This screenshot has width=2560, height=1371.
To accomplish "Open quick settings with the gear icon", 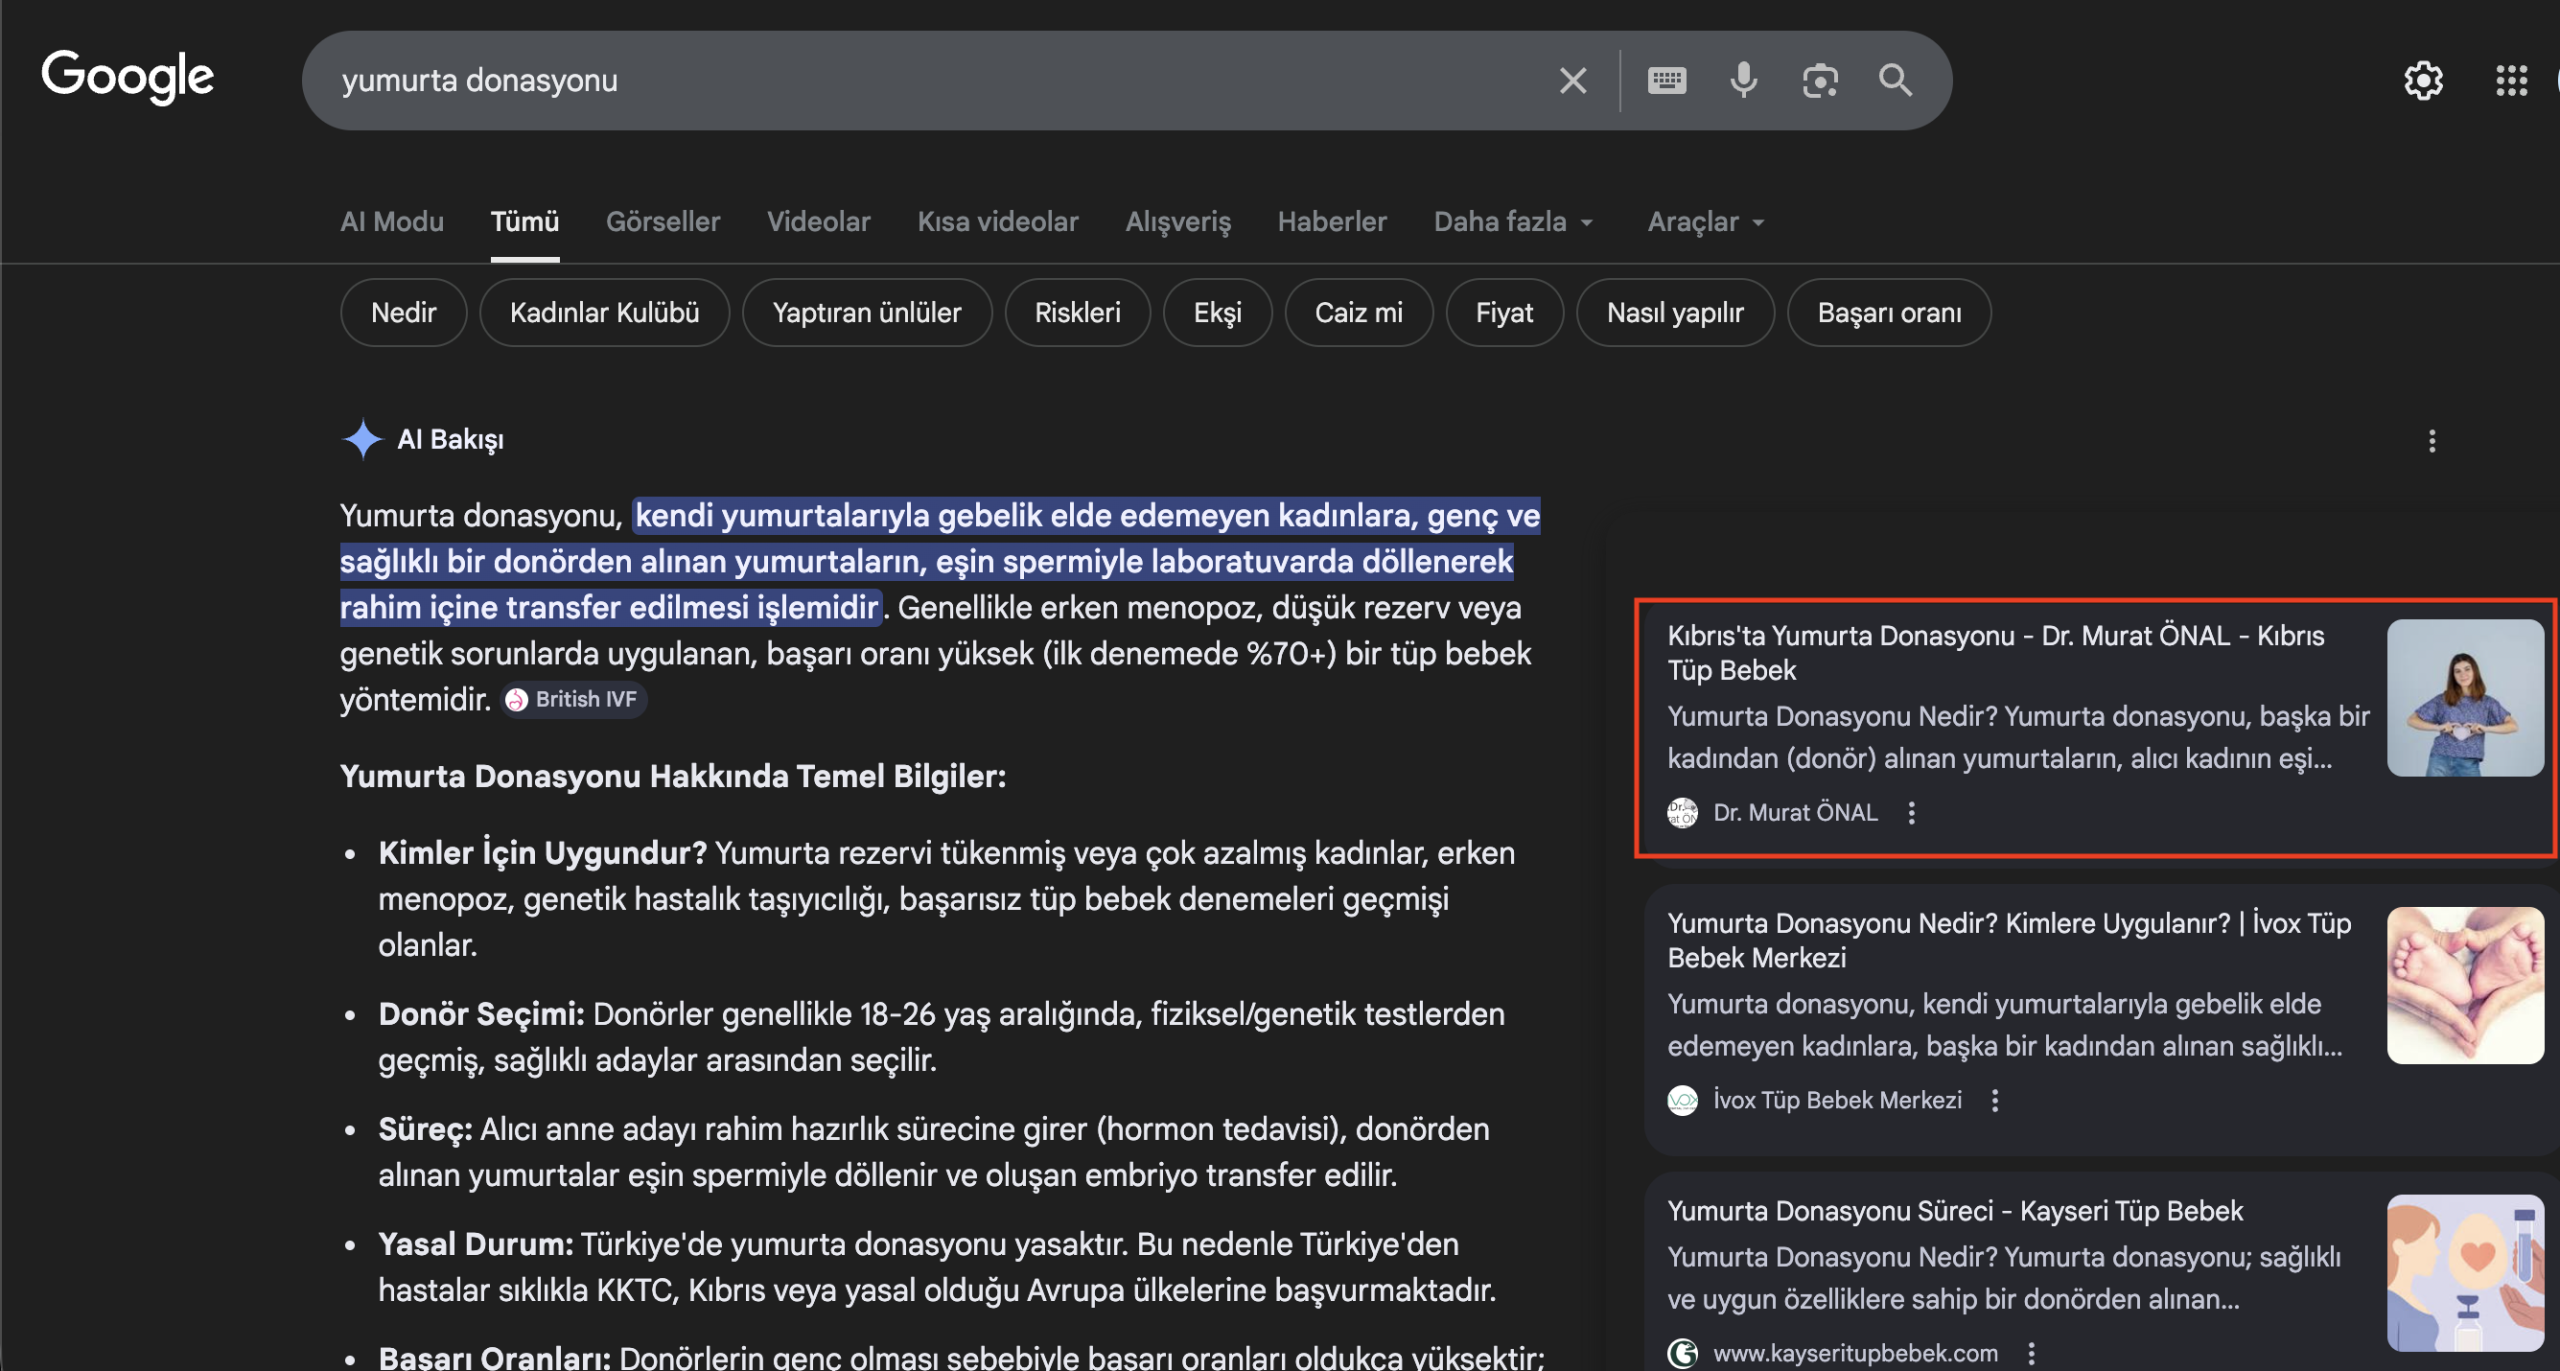I will pos(2423,80).
